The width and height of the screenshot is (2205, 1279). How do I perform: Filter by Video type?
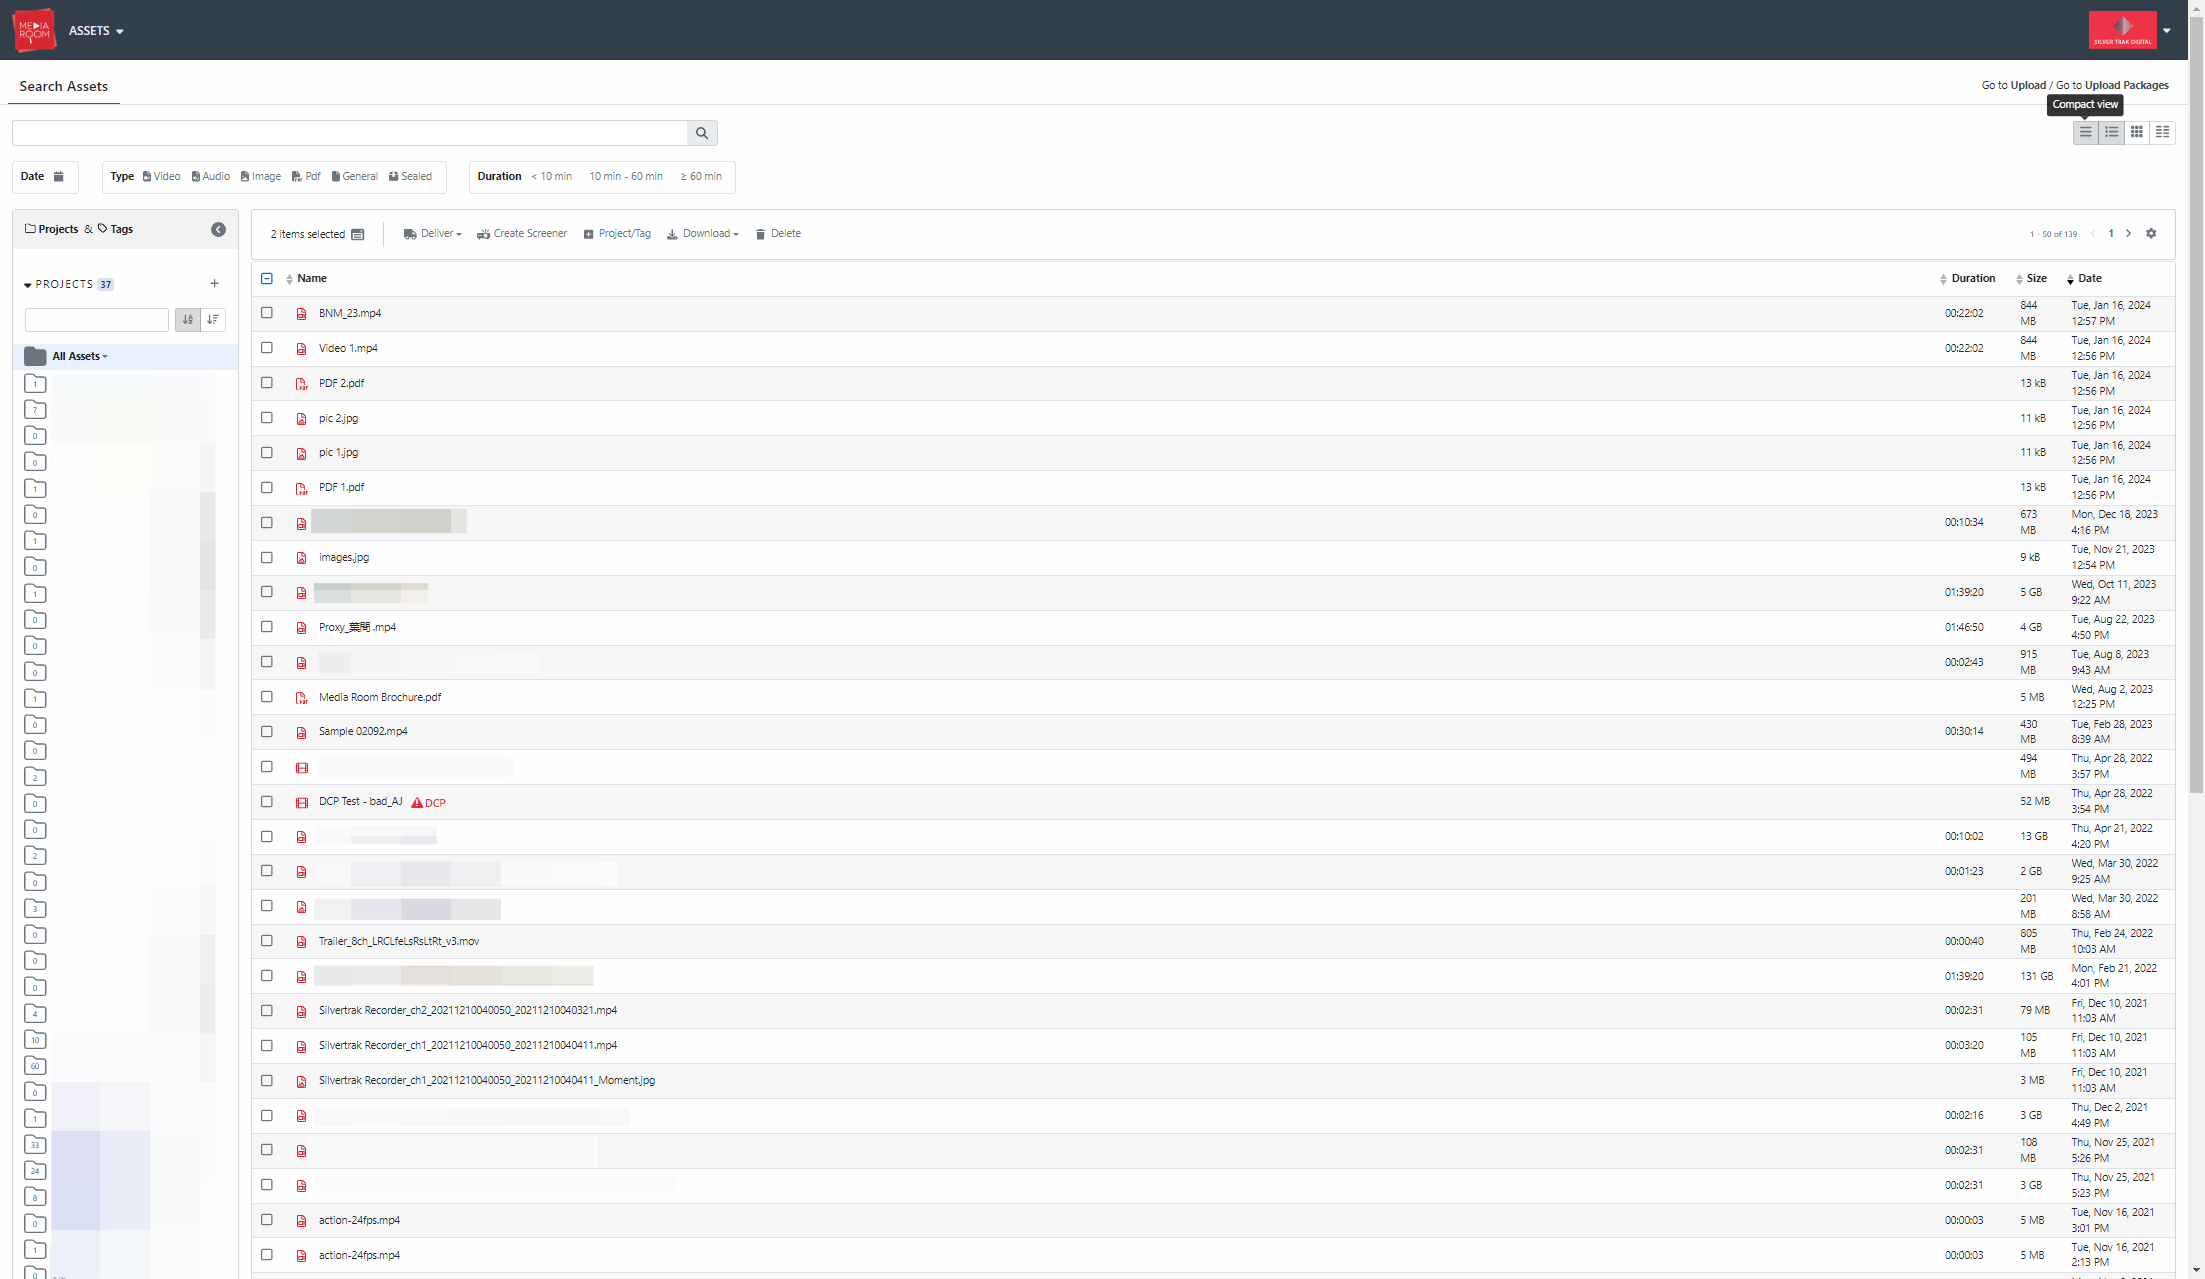pyautogui.click(x=161, y=177)
